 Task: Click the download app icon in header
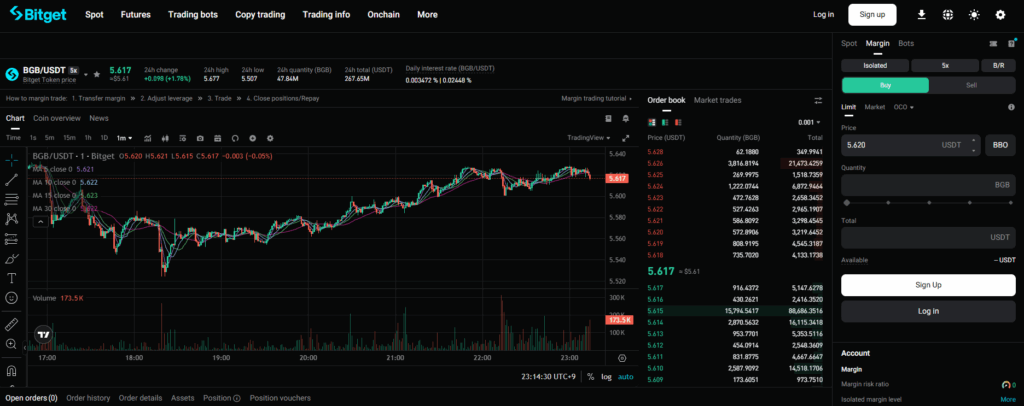tap(920, 15)
